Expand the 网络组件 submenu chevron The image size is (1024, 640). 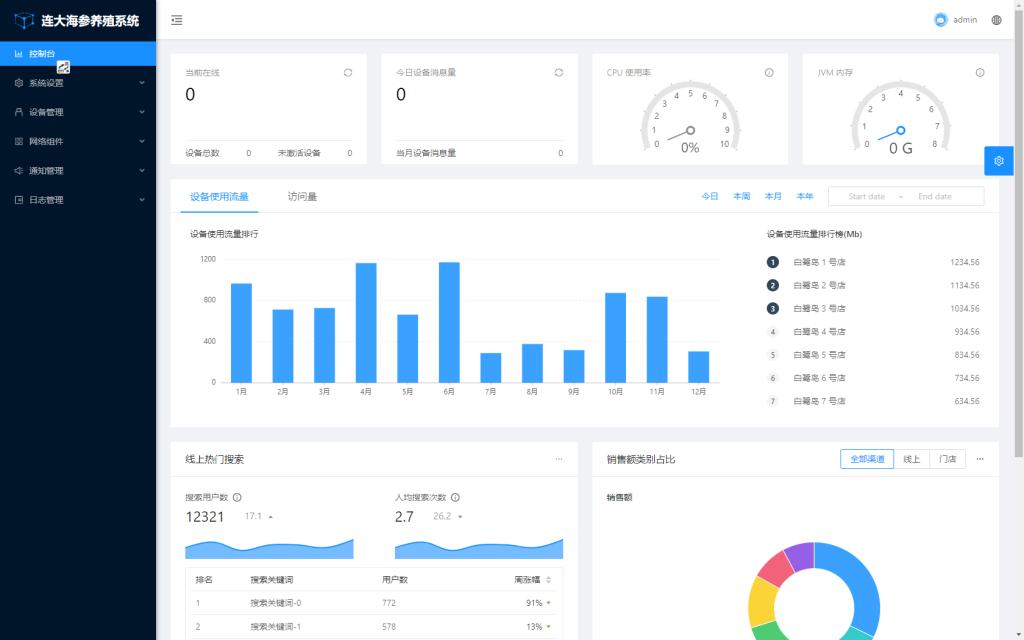coord(142,141)
